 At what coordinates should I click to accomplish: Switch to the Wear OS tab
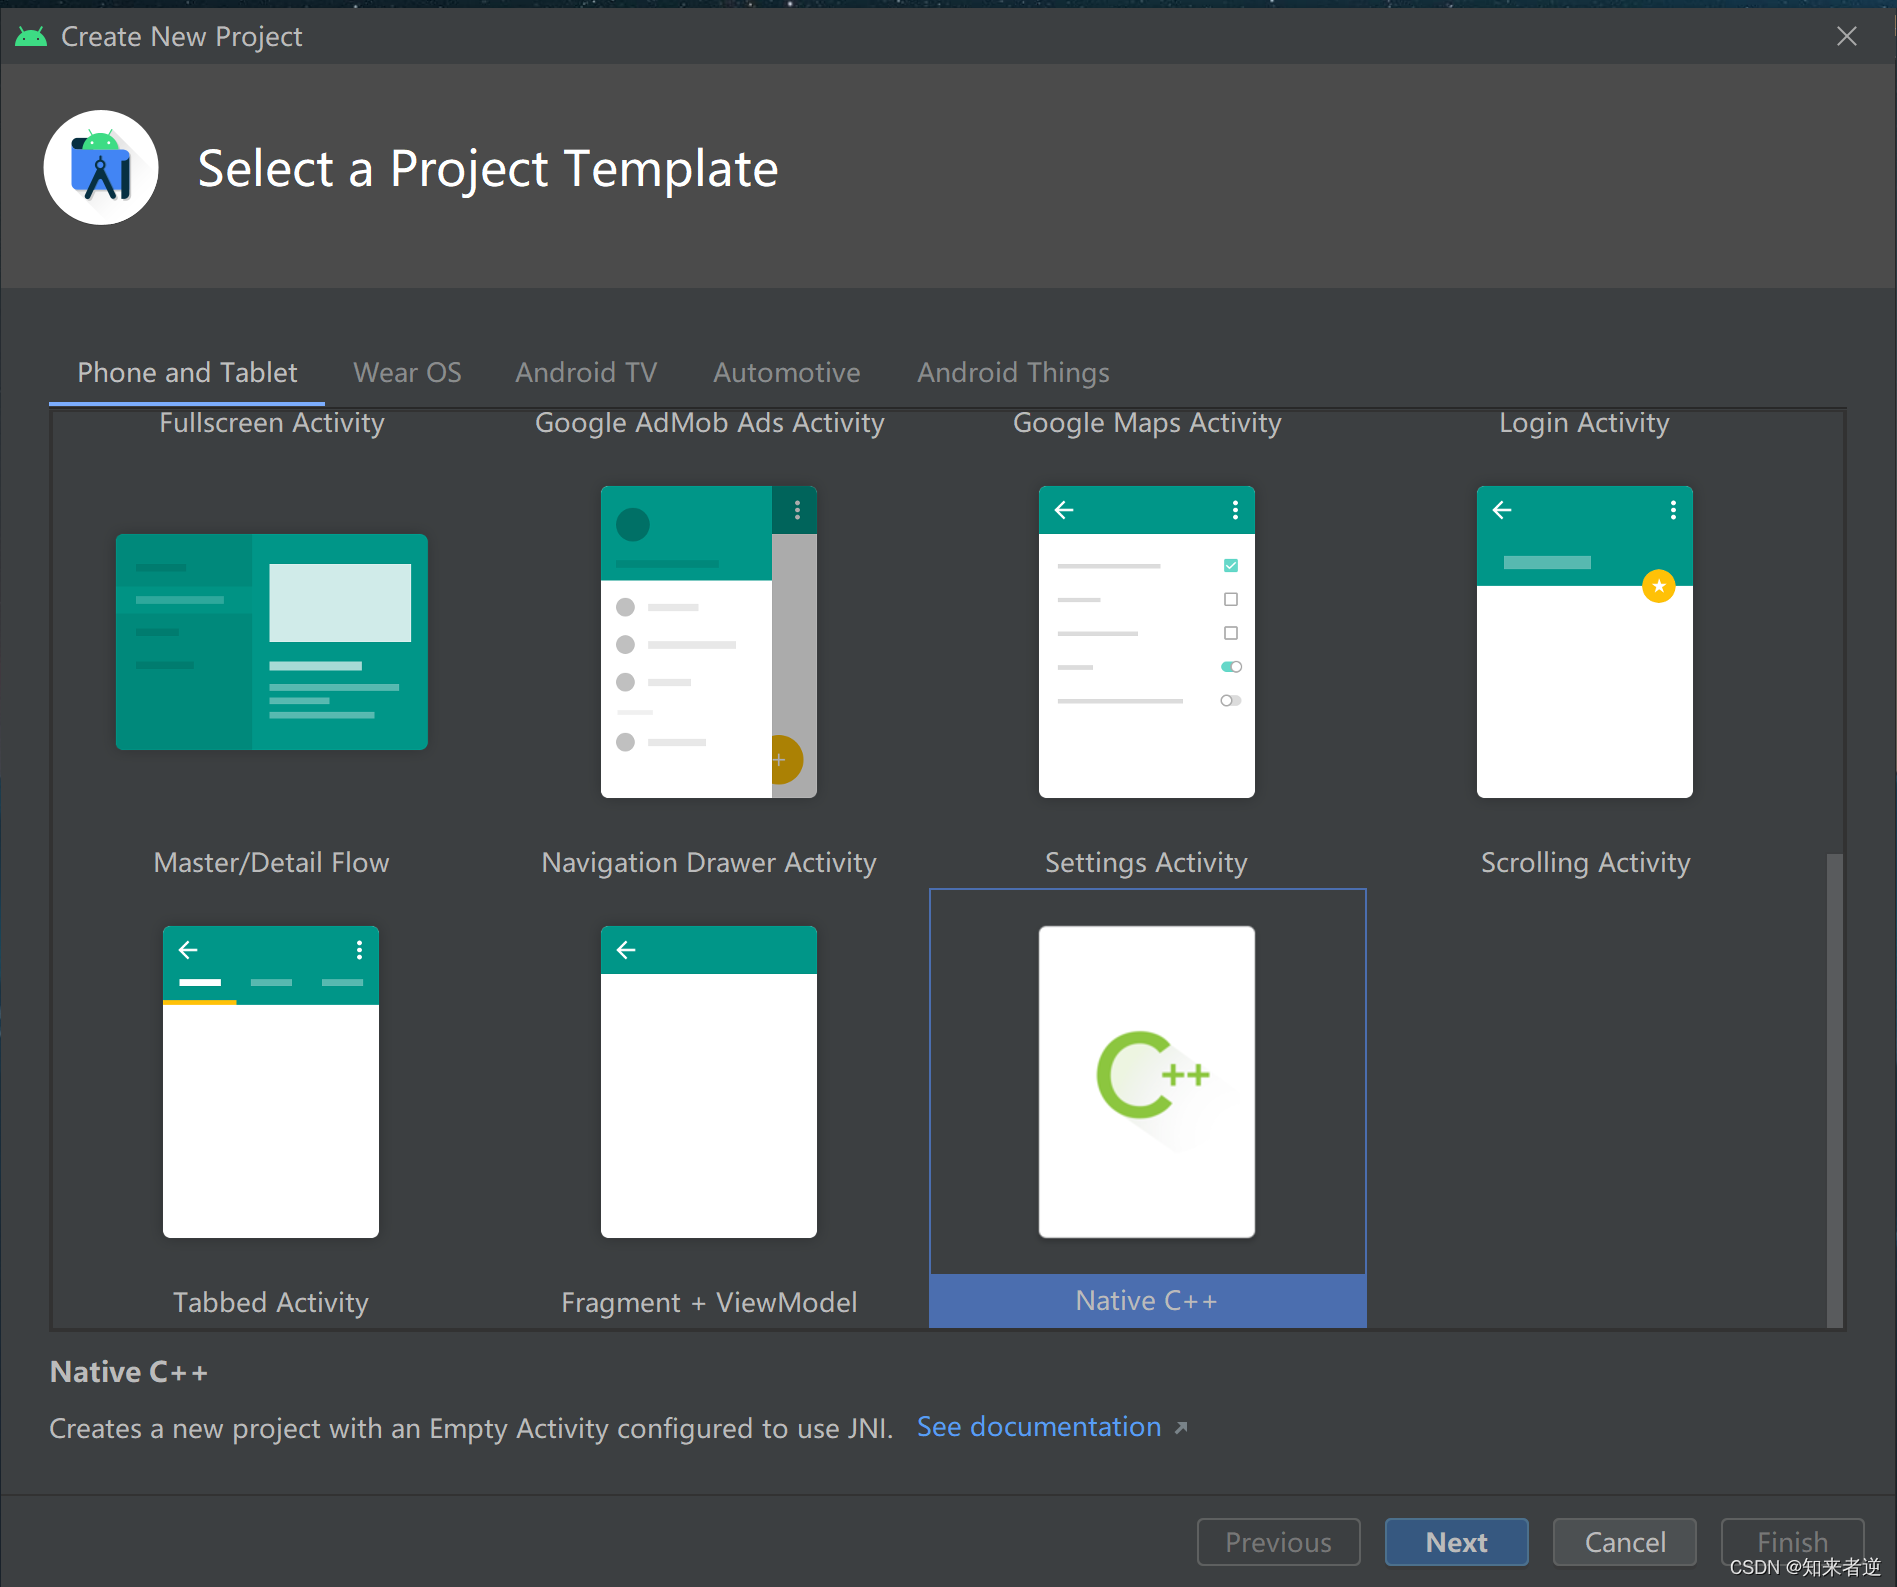pos(407,373)
